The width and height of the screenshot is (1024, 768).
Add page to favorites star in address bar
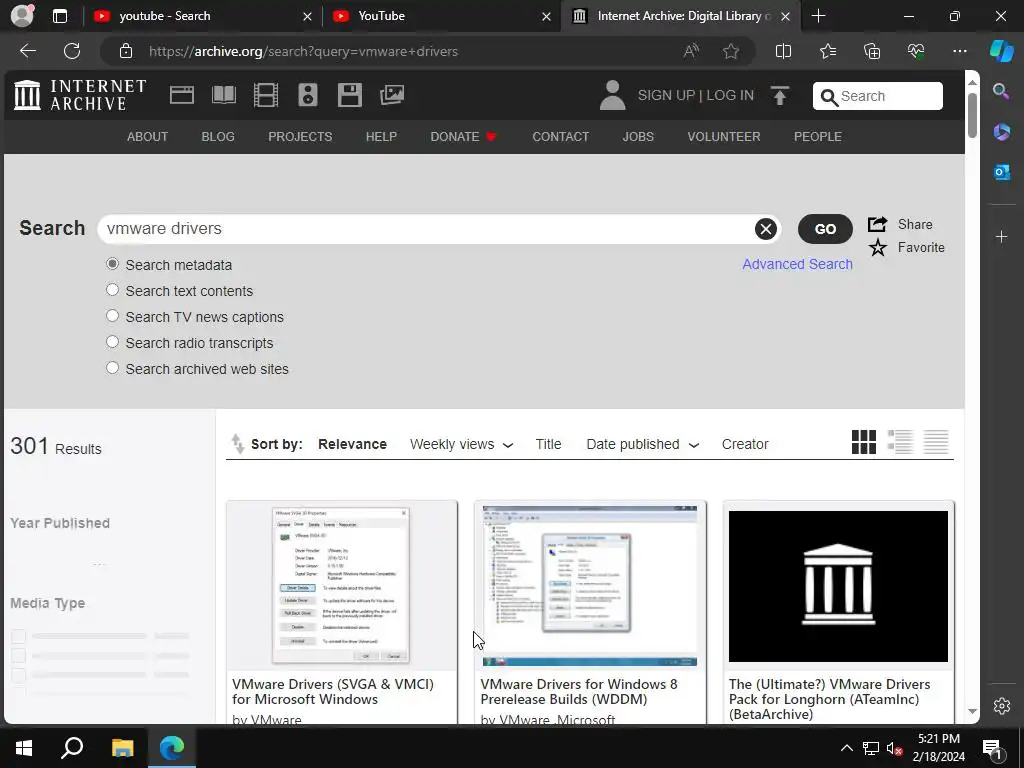click(731, 51)
